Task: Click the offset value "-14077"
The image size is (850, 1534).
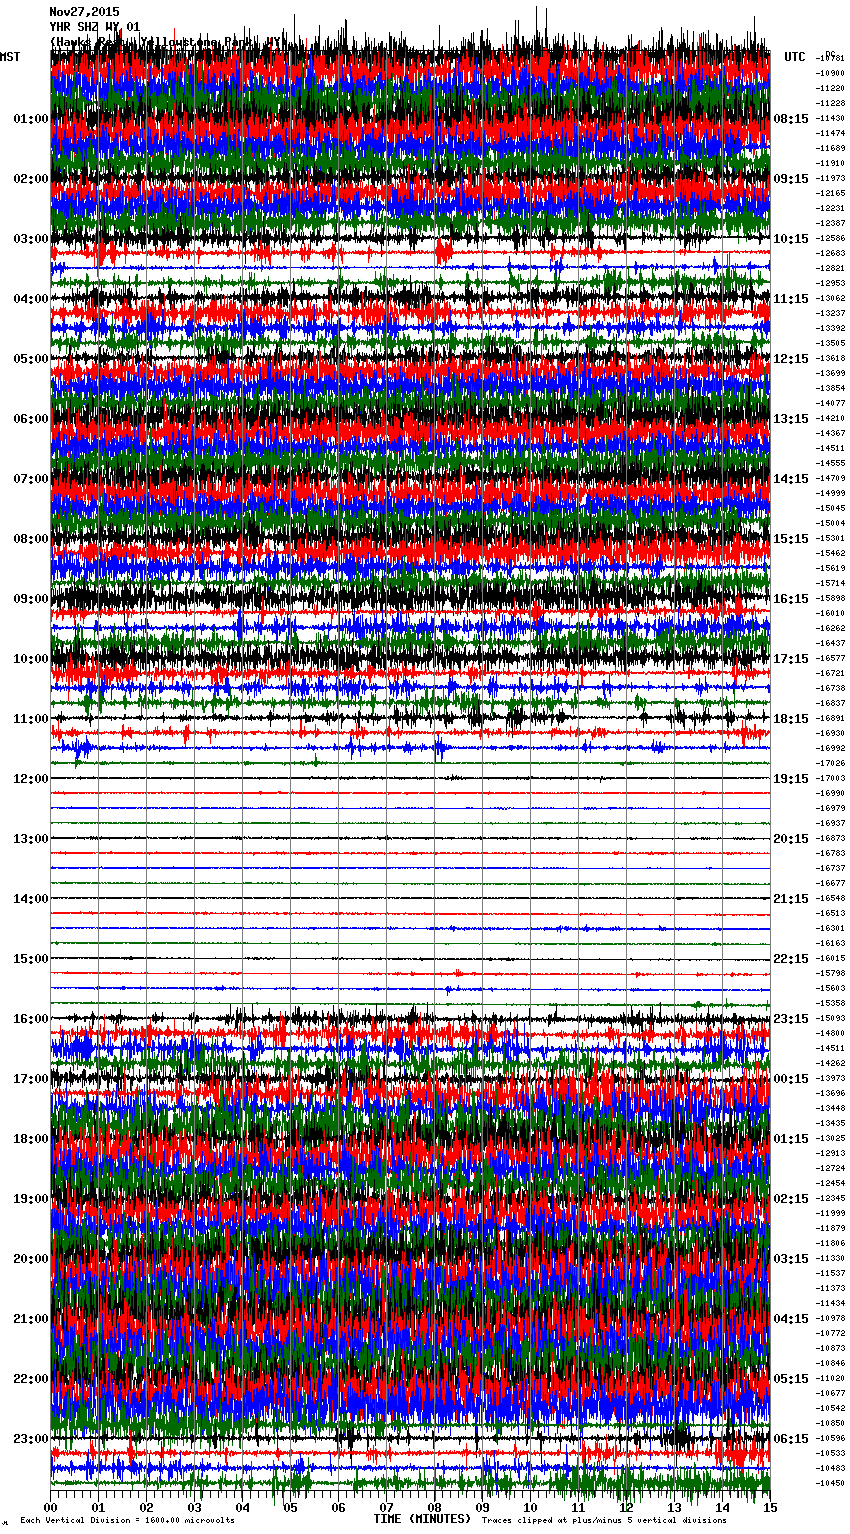Action: 831,404
